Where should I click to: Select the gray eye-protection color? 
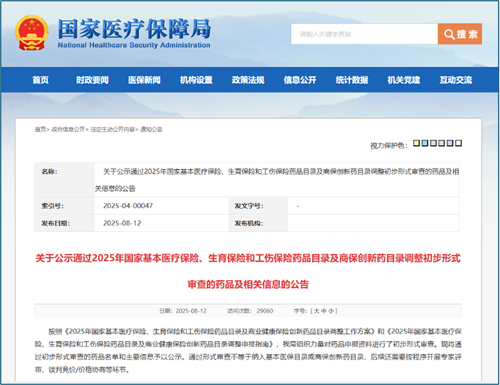pos(433,143)
